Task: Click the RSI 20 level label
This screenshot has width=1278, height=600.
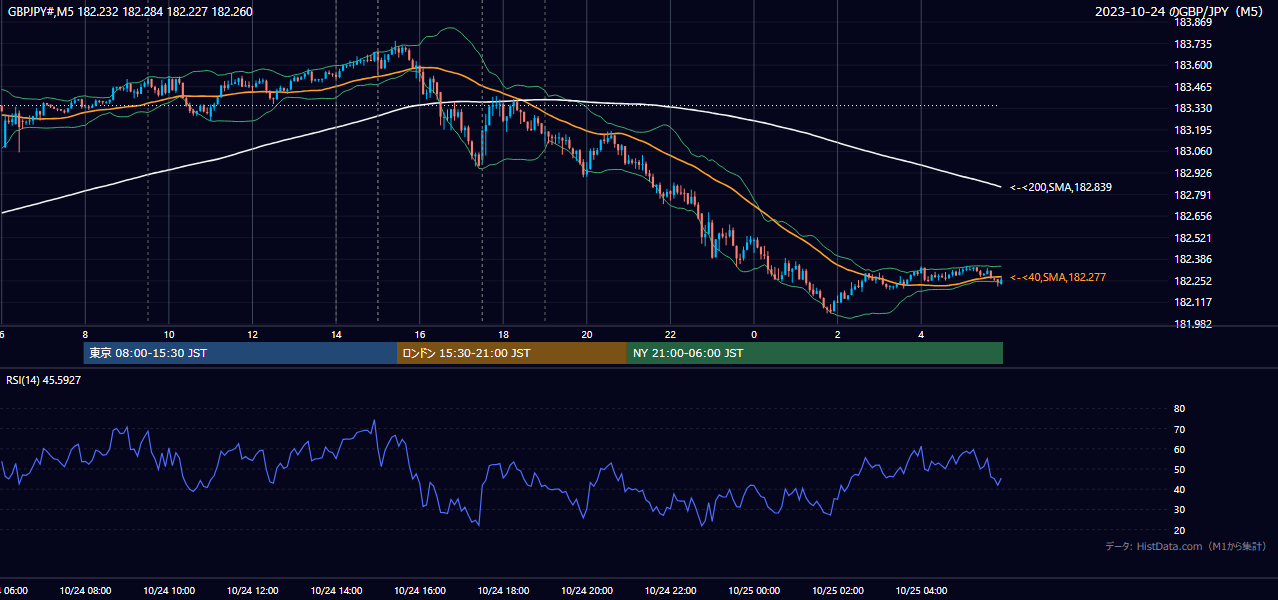Action: click(x=1179, y=530)
